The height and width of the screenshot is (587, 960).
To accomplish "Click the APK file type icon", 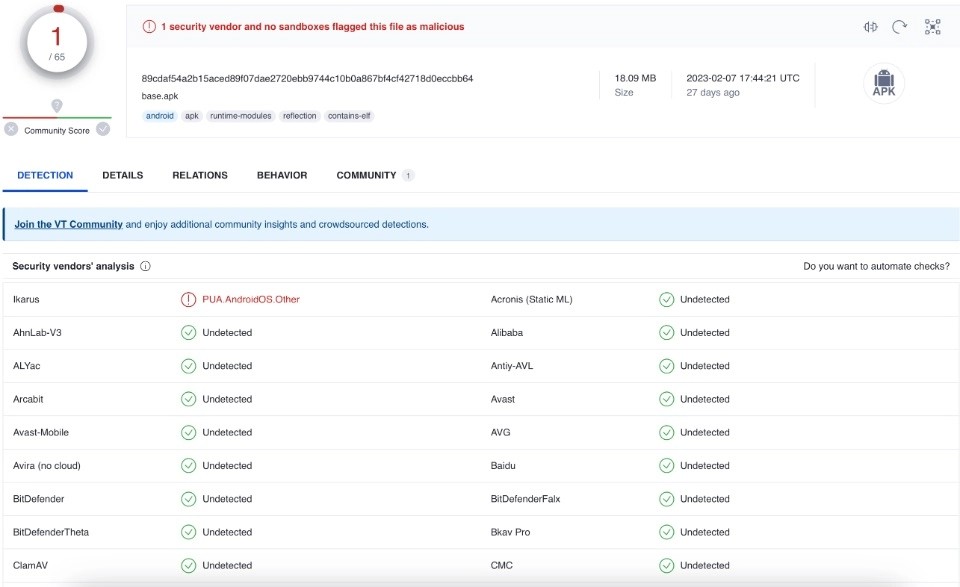I will pos(883,83).
